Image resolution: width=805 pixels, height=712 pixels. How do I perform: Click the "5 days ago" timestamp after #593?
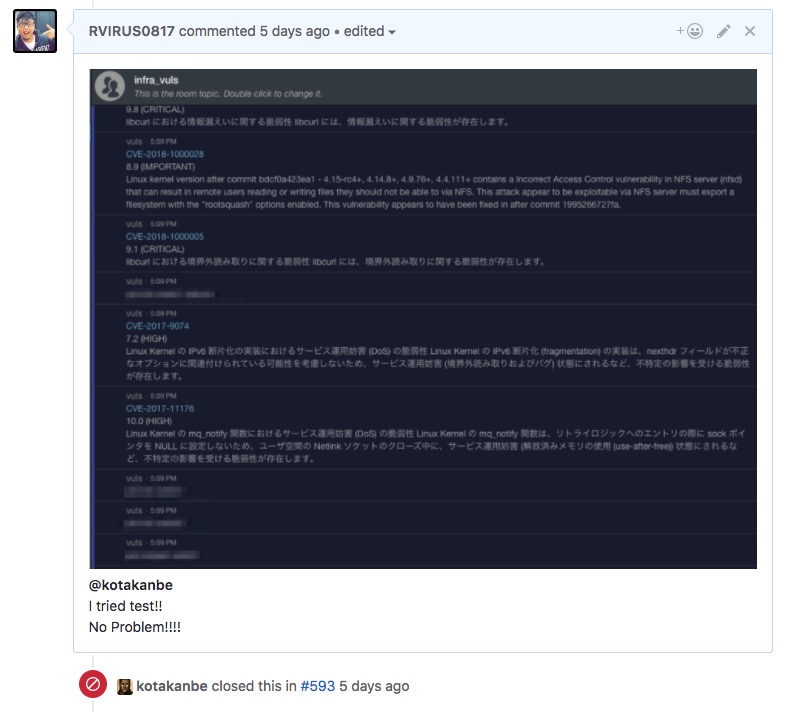374,687
